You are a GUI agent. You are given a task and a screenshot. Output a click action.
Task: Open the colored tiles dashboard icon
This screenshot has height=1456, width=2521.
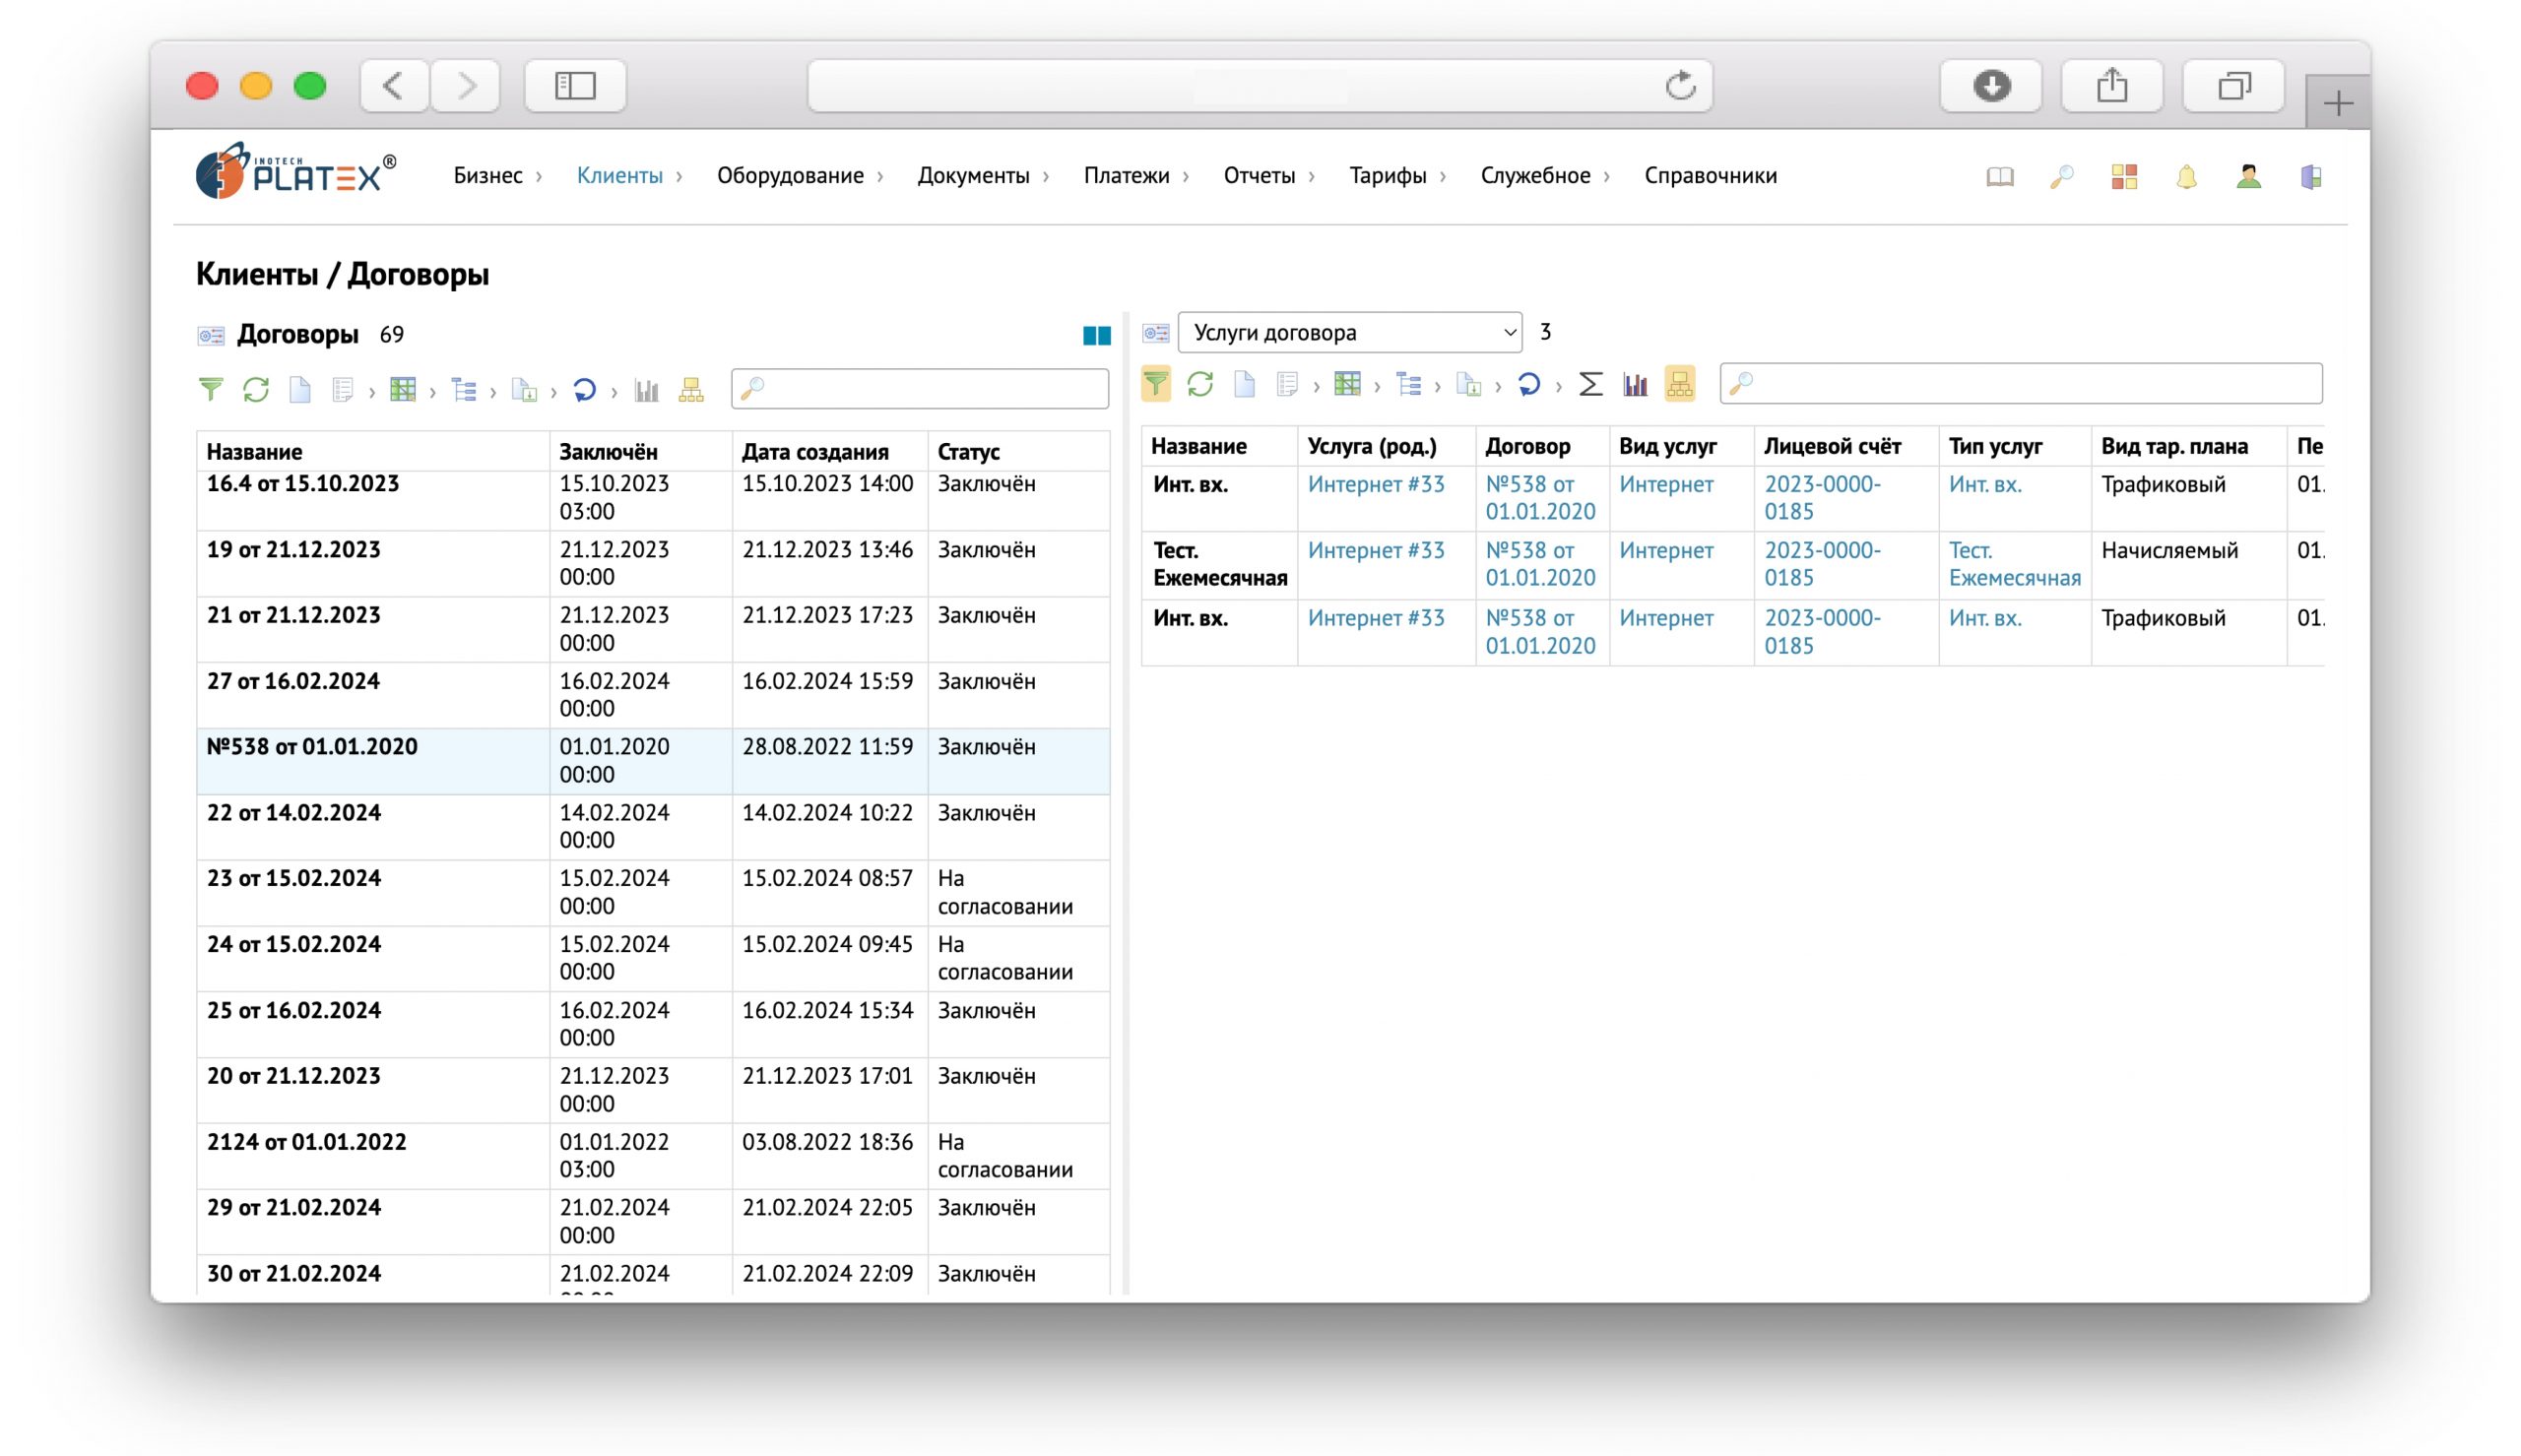(2124, 177)
